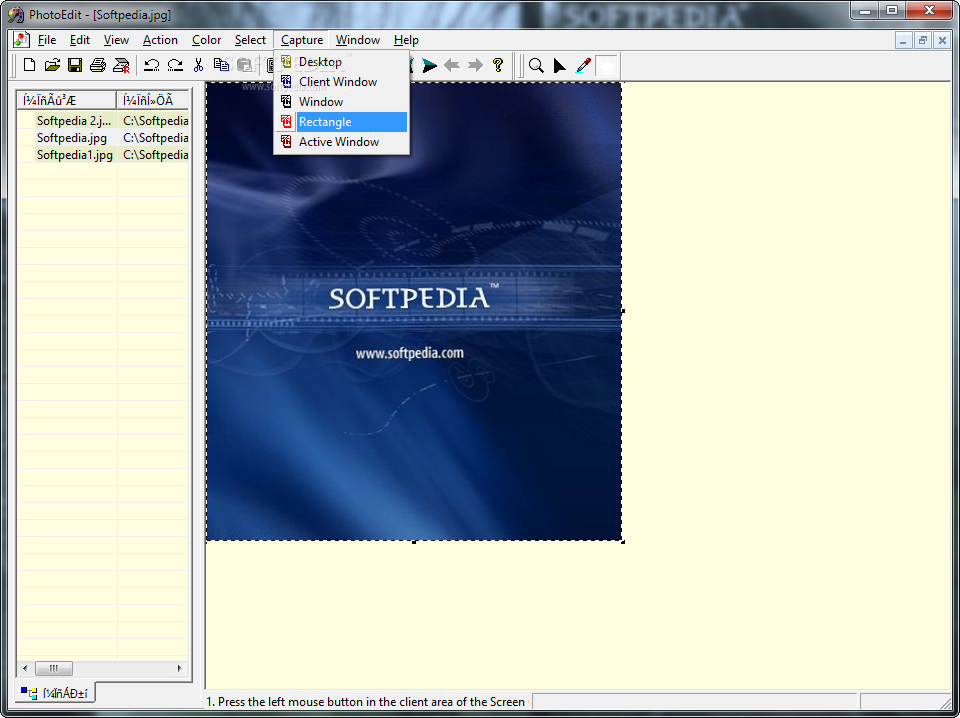Minimize the inner document window

[x=903, y=41]
